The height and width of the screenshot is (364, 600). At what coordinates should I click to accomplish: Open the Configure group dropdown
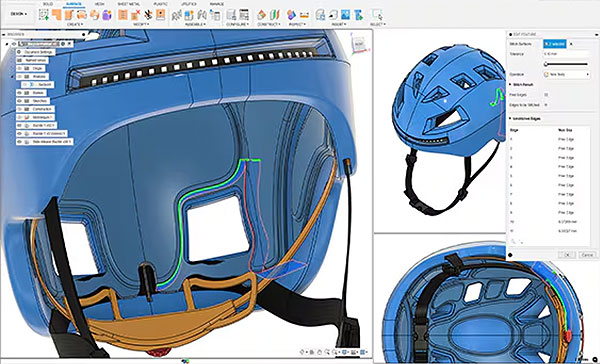tap(237, 24)
